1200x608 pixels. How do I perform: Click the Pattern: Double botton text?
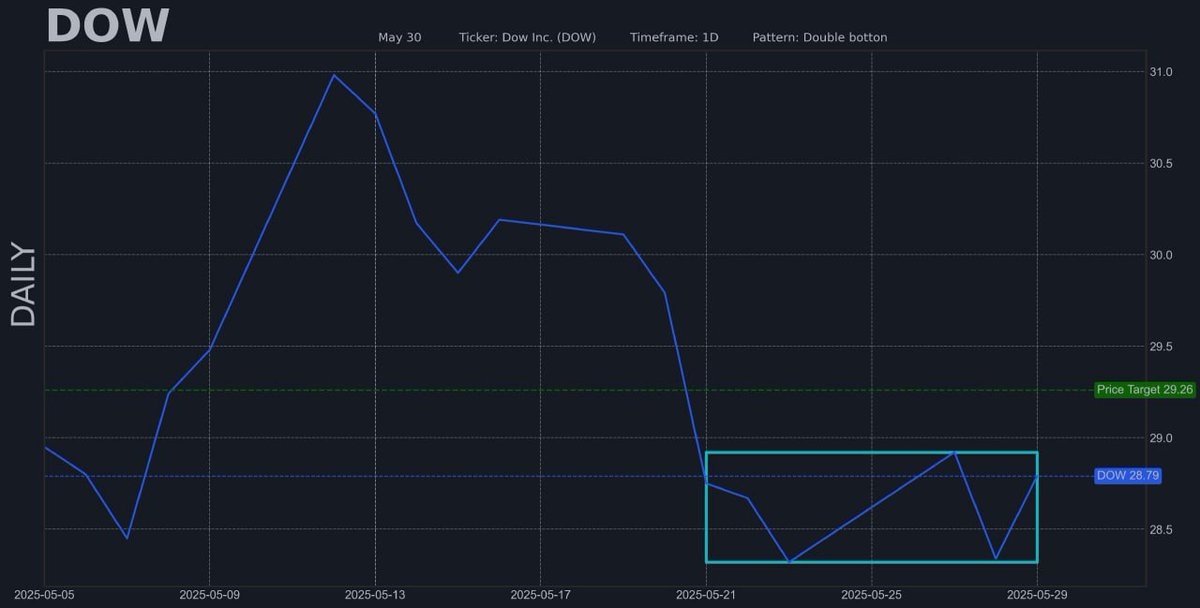(x=820, y=37)
